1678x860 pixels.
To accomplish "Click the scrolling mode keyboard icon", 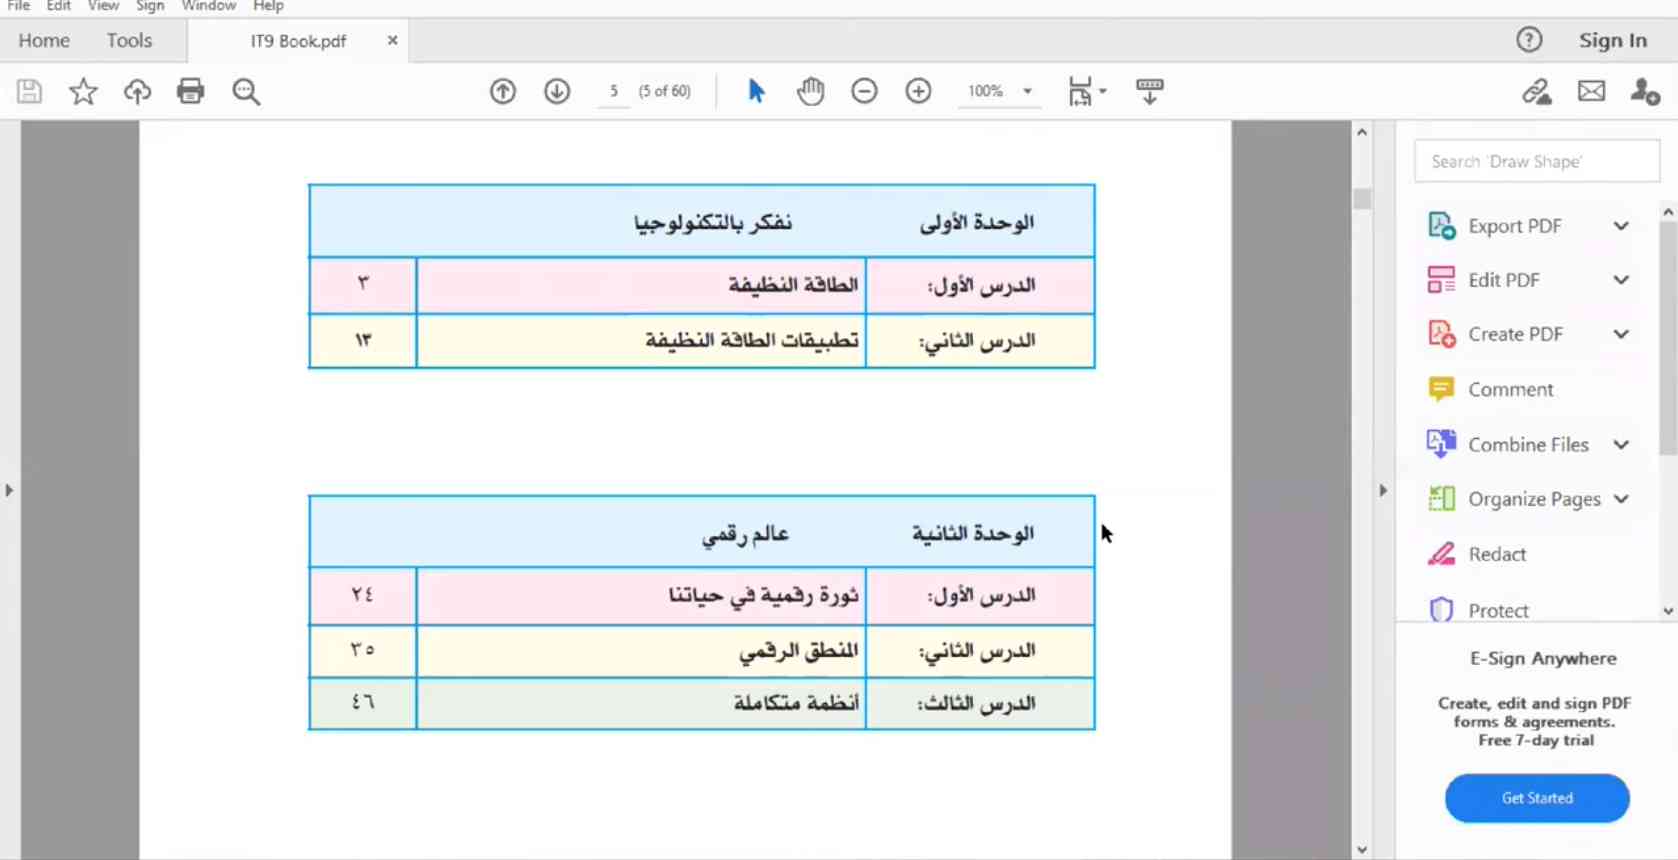I will point(1150,91).
